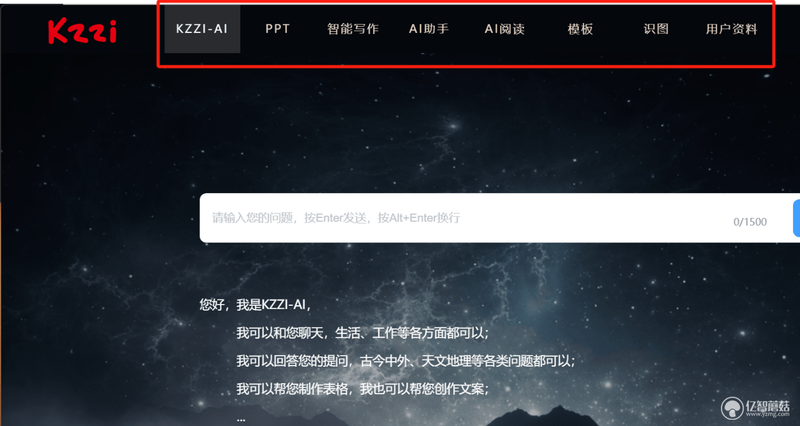The image size is (800, 426).
Task: Open the 模板 templates tab
Action: tap(580, 29)
